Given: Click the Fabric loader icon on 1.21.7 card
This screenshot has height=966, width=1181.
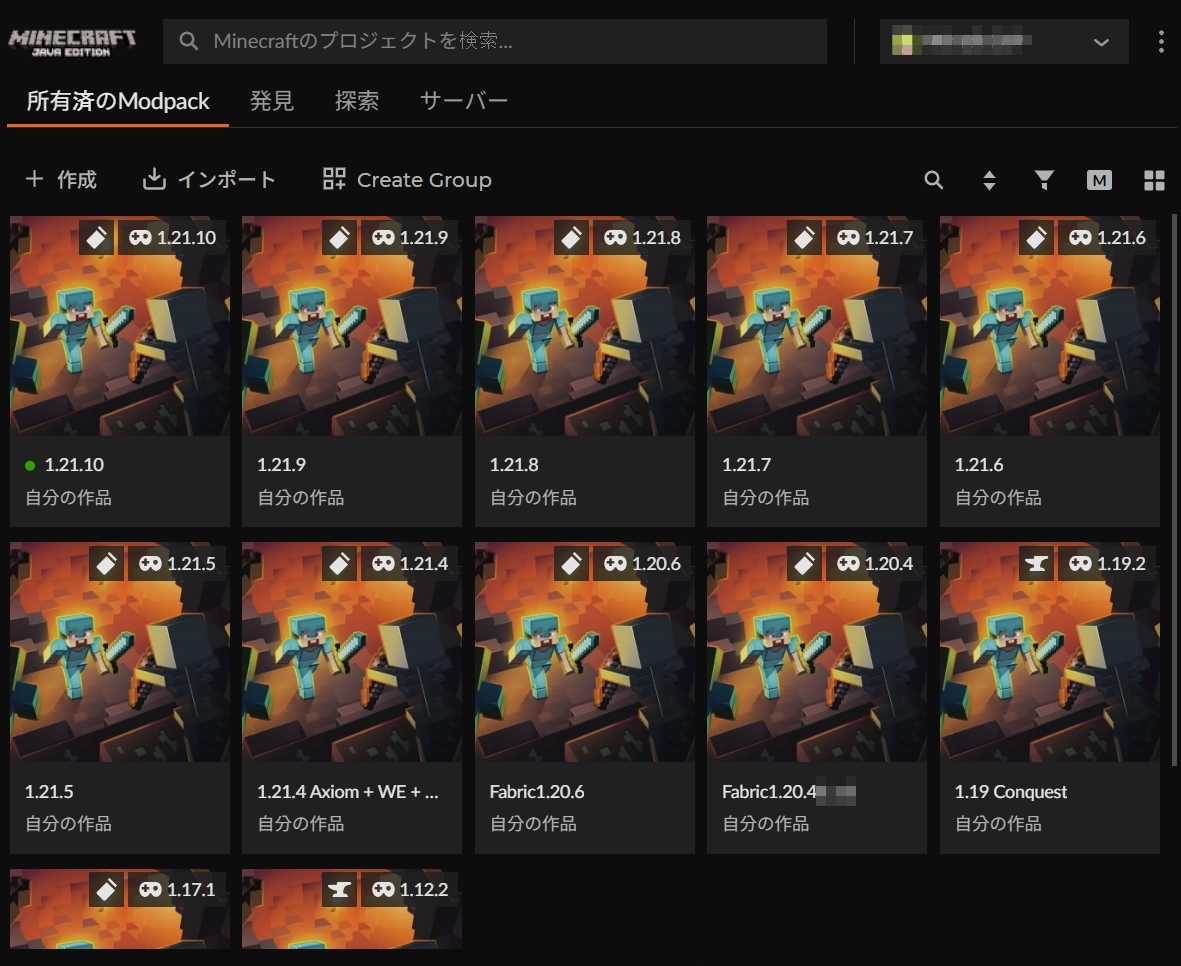Looking at the screenshot, I should [x=804, y=238].
